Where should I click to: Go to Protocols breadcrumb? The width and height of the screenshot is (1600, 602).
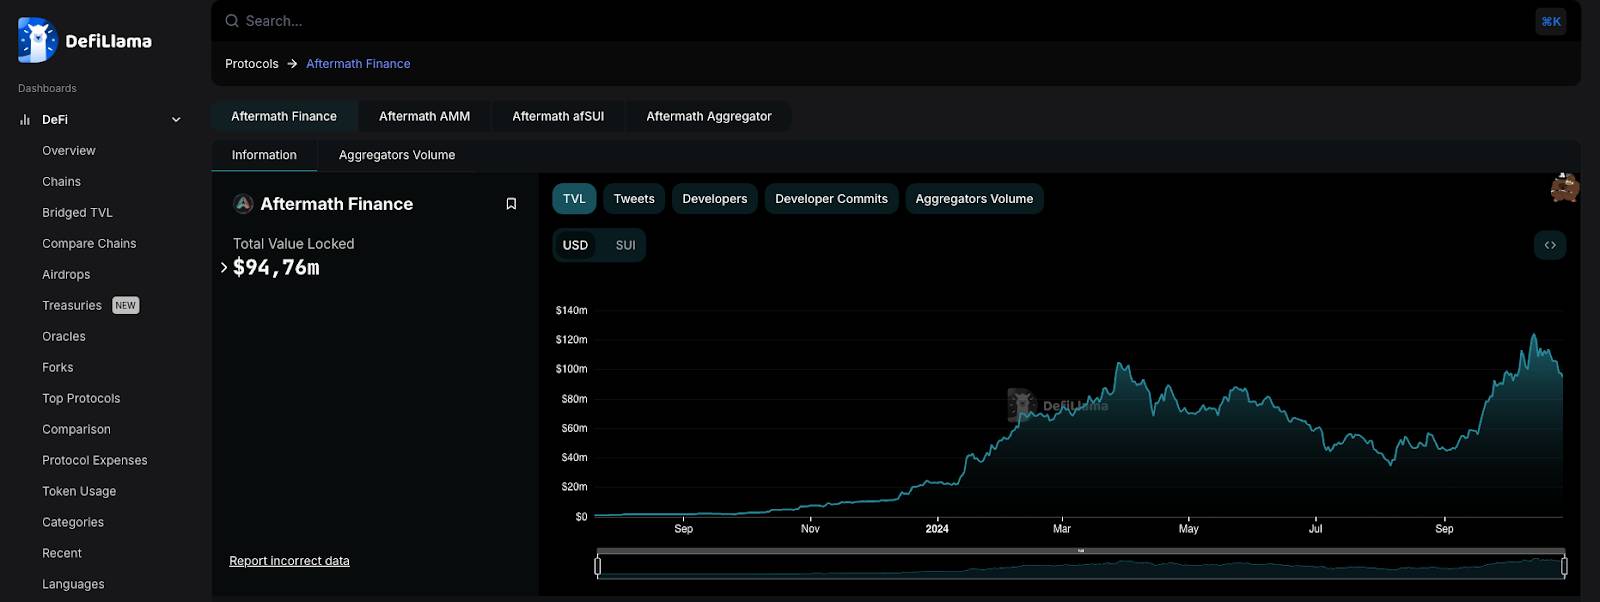pos(252,64)
